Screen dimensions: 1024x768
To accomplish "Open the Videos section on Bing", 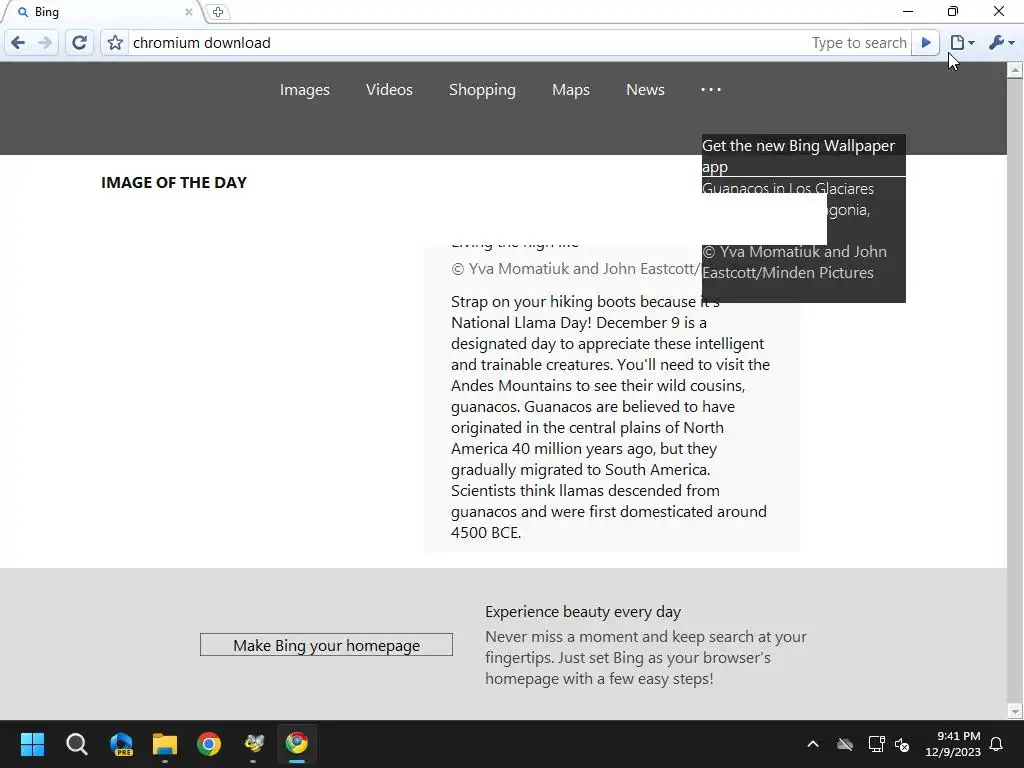I will tap(389, 89).
